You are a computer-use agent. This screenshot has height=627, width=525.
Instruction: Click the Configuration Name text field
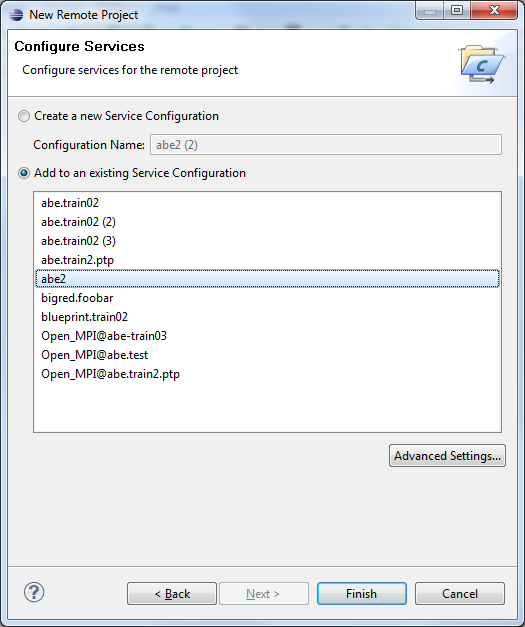[325, 145]
